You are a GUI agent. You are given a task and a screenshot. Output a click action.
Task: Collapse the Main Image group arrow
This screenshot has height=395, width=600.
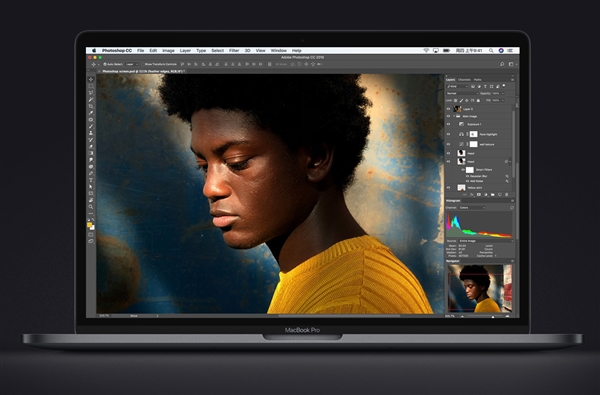(454, 116)
